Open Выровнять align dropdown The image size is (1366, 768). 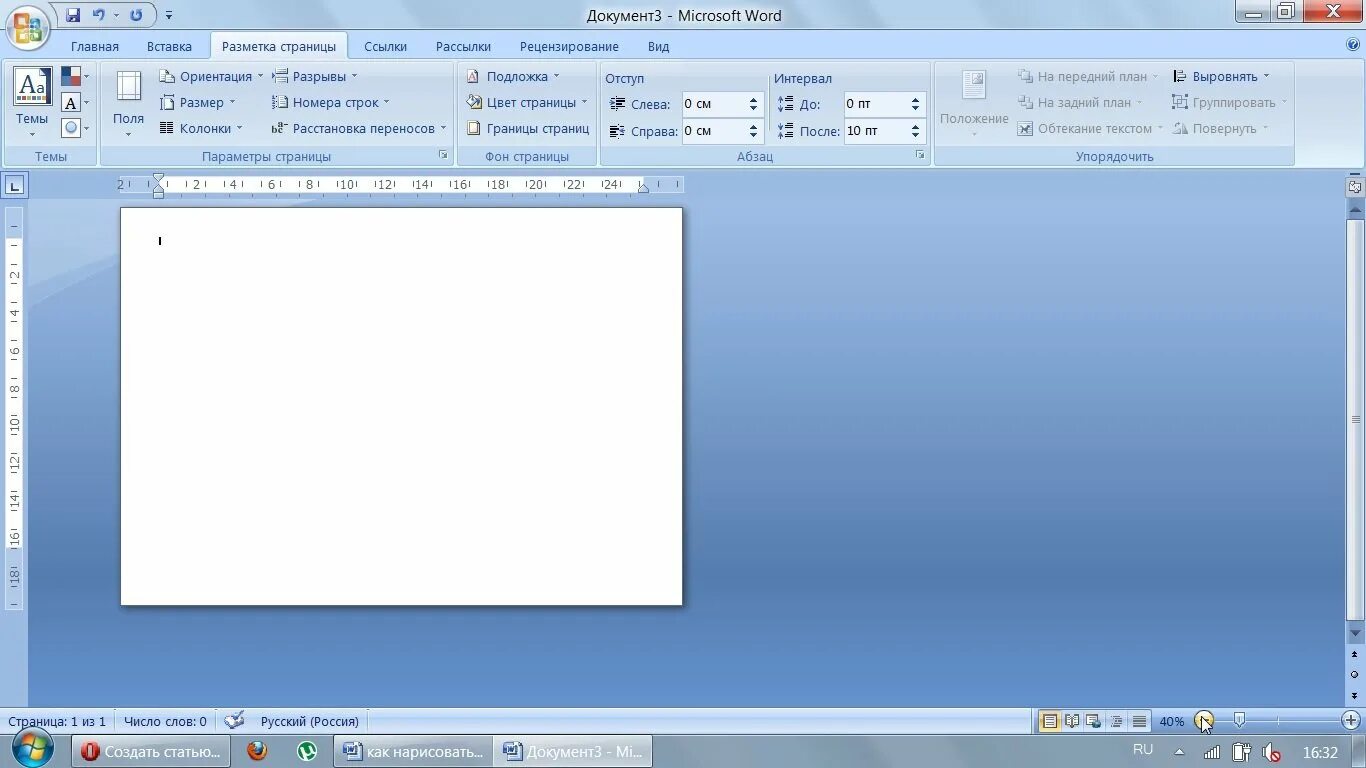coord(1221,76)
